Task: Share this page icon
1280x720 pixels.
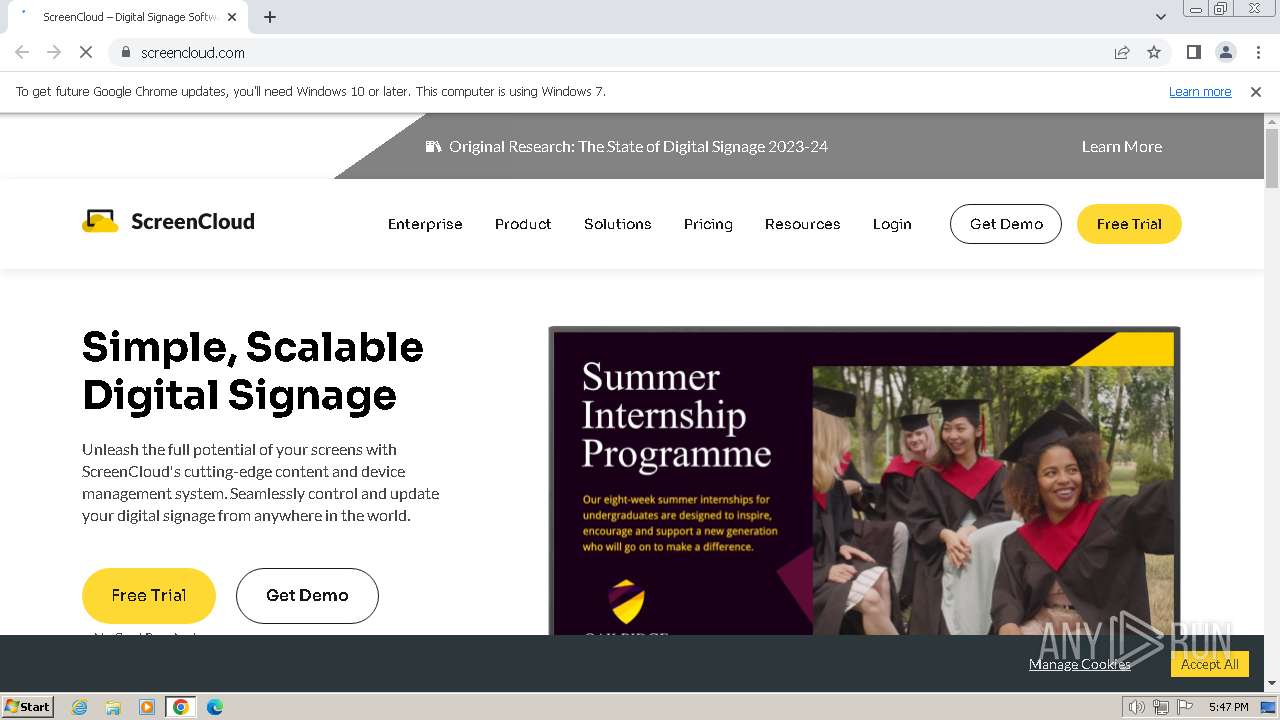Action: pyautogui.click(x=1122, y=52)
